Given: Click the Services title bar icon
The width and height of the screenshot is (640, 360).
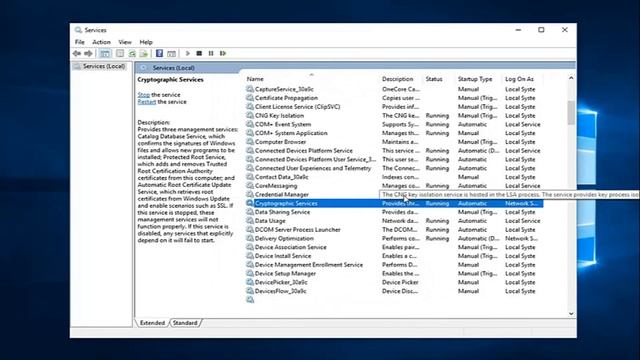Looking at the screenshot, I should pyautogui.click(x=78, y=30).
